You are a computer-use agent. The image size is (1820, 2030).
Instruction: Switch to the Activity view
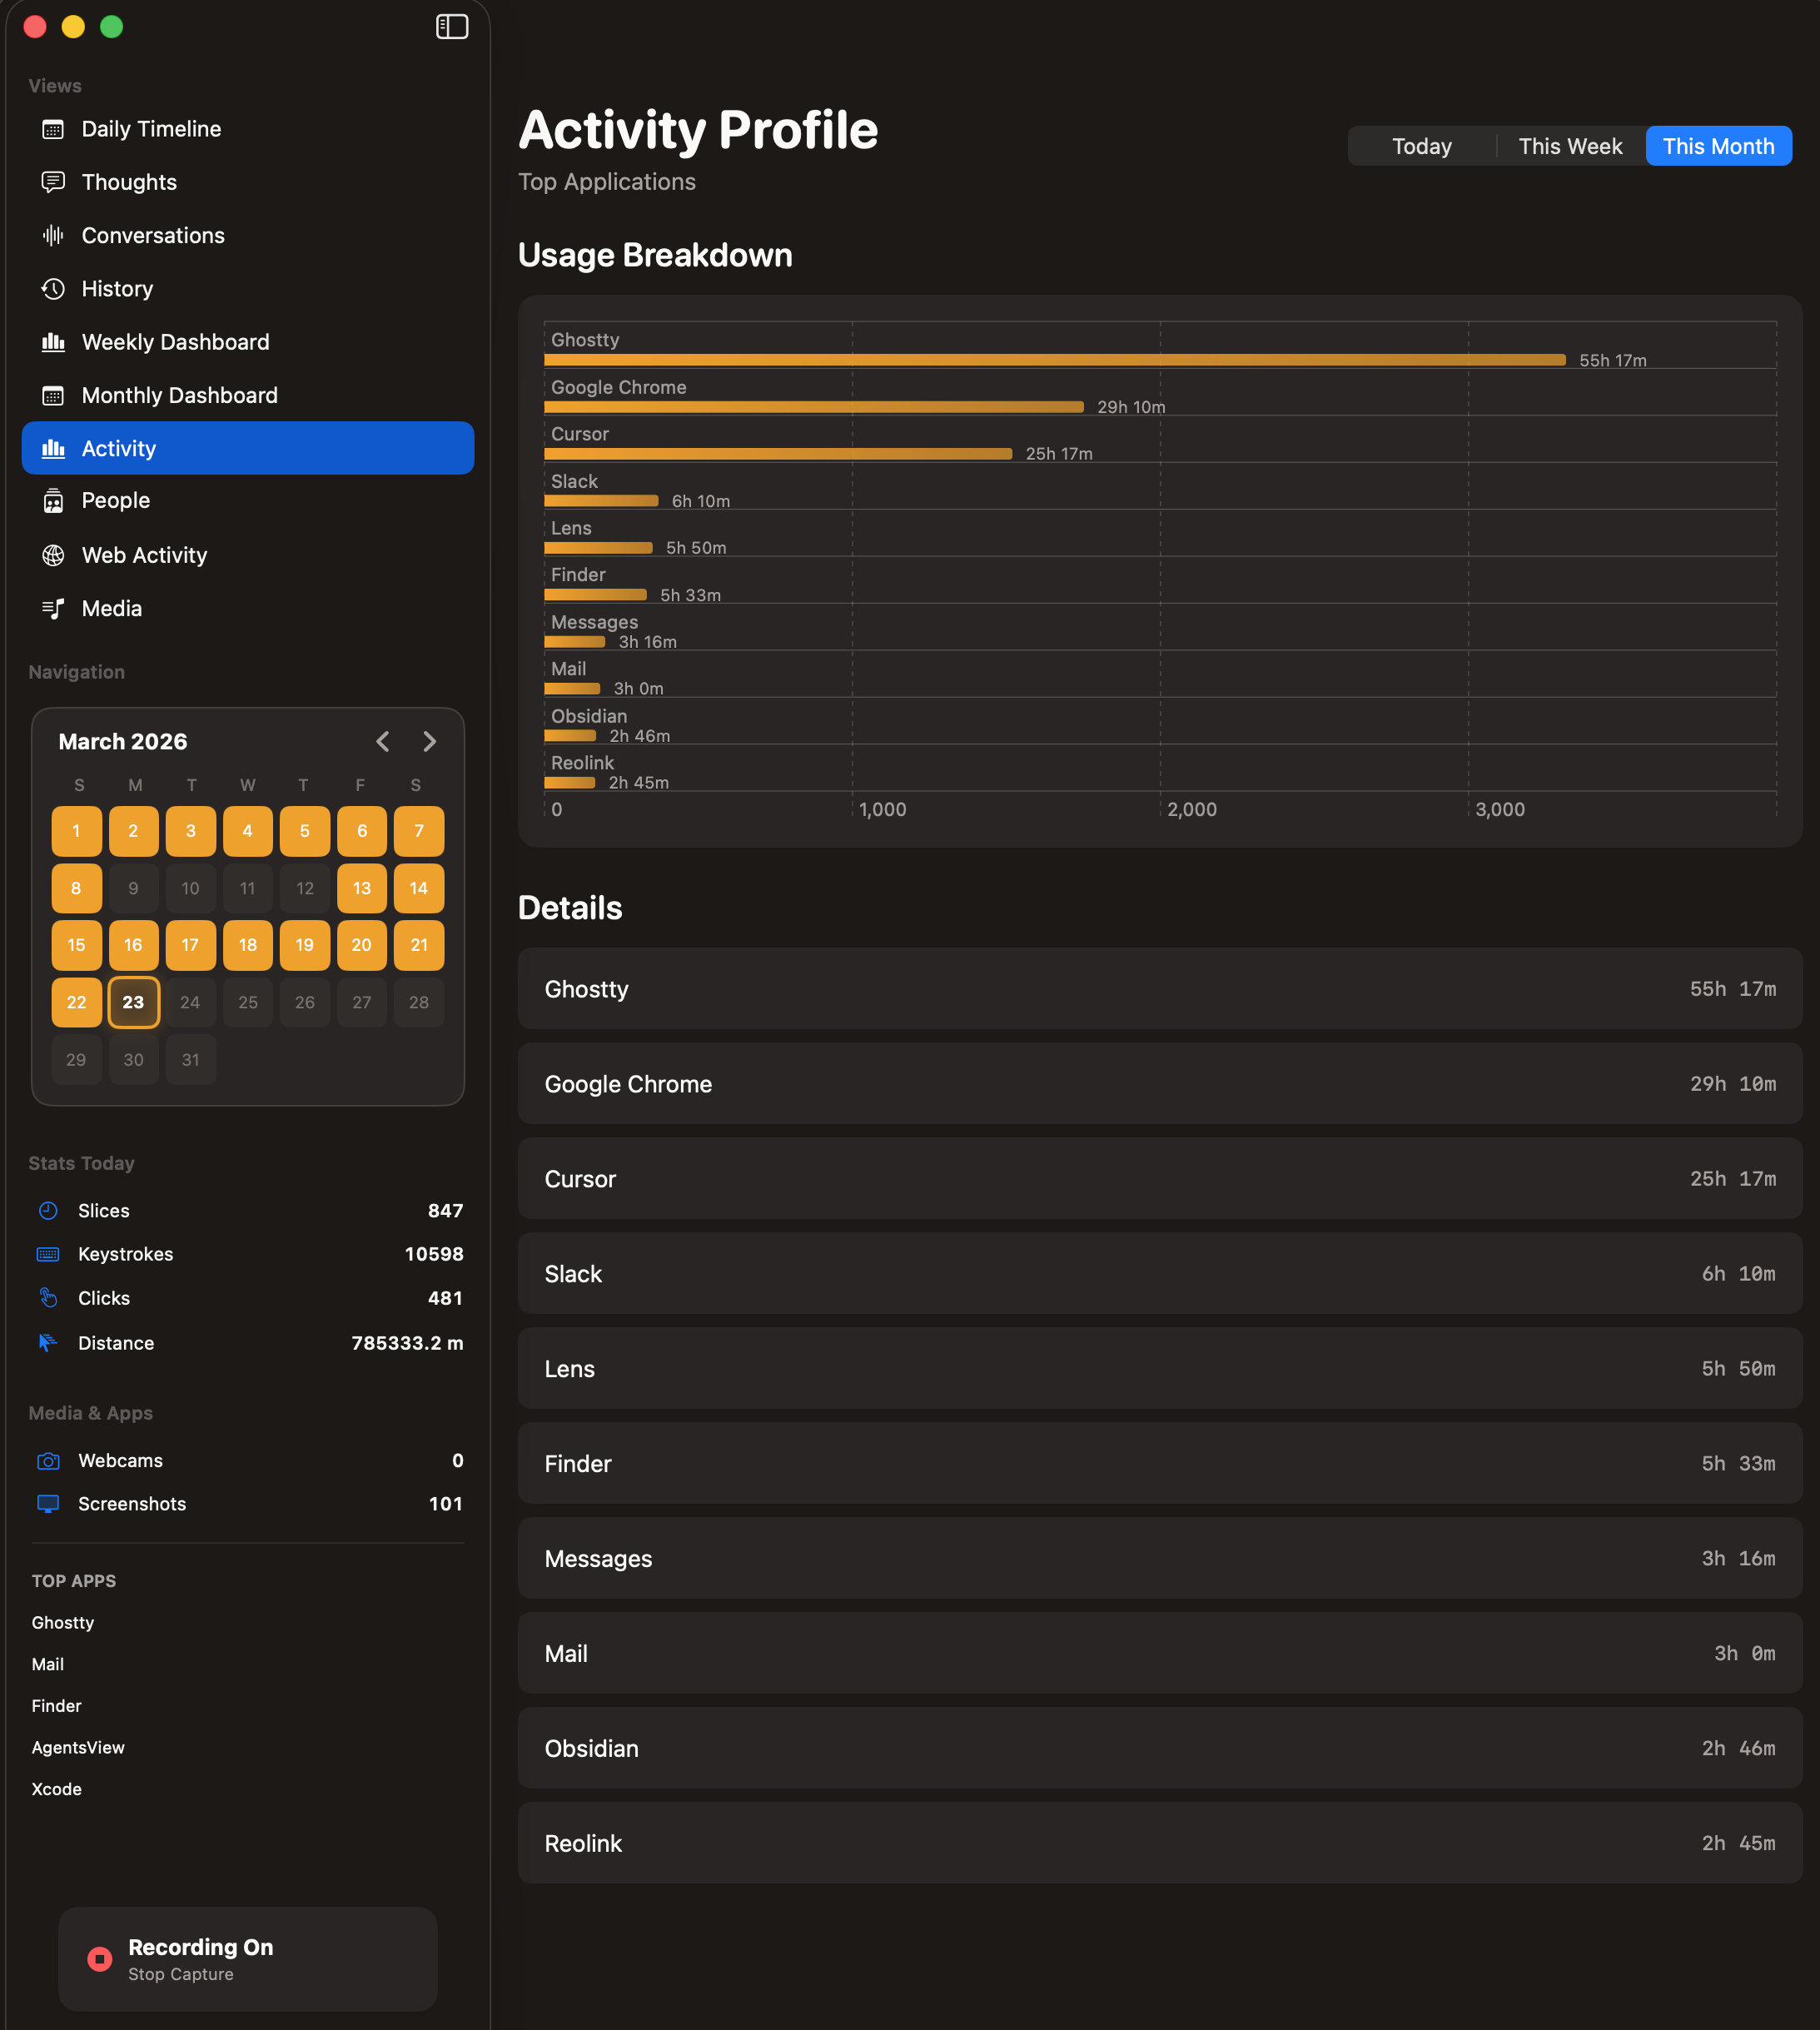(118, 448)
